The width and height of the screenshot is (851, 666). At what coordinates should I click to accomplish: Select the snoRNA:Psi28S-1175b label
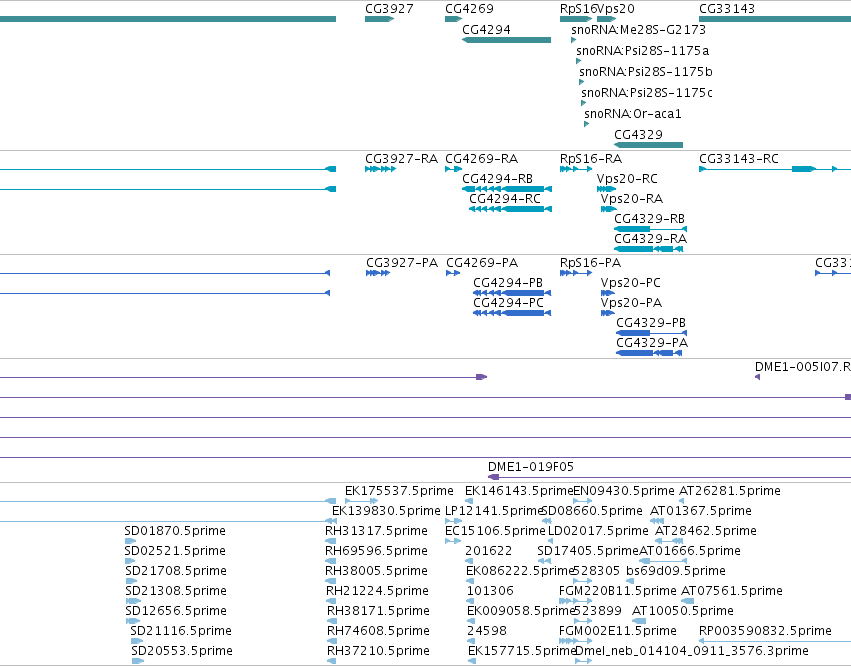(x=646, y=72)
